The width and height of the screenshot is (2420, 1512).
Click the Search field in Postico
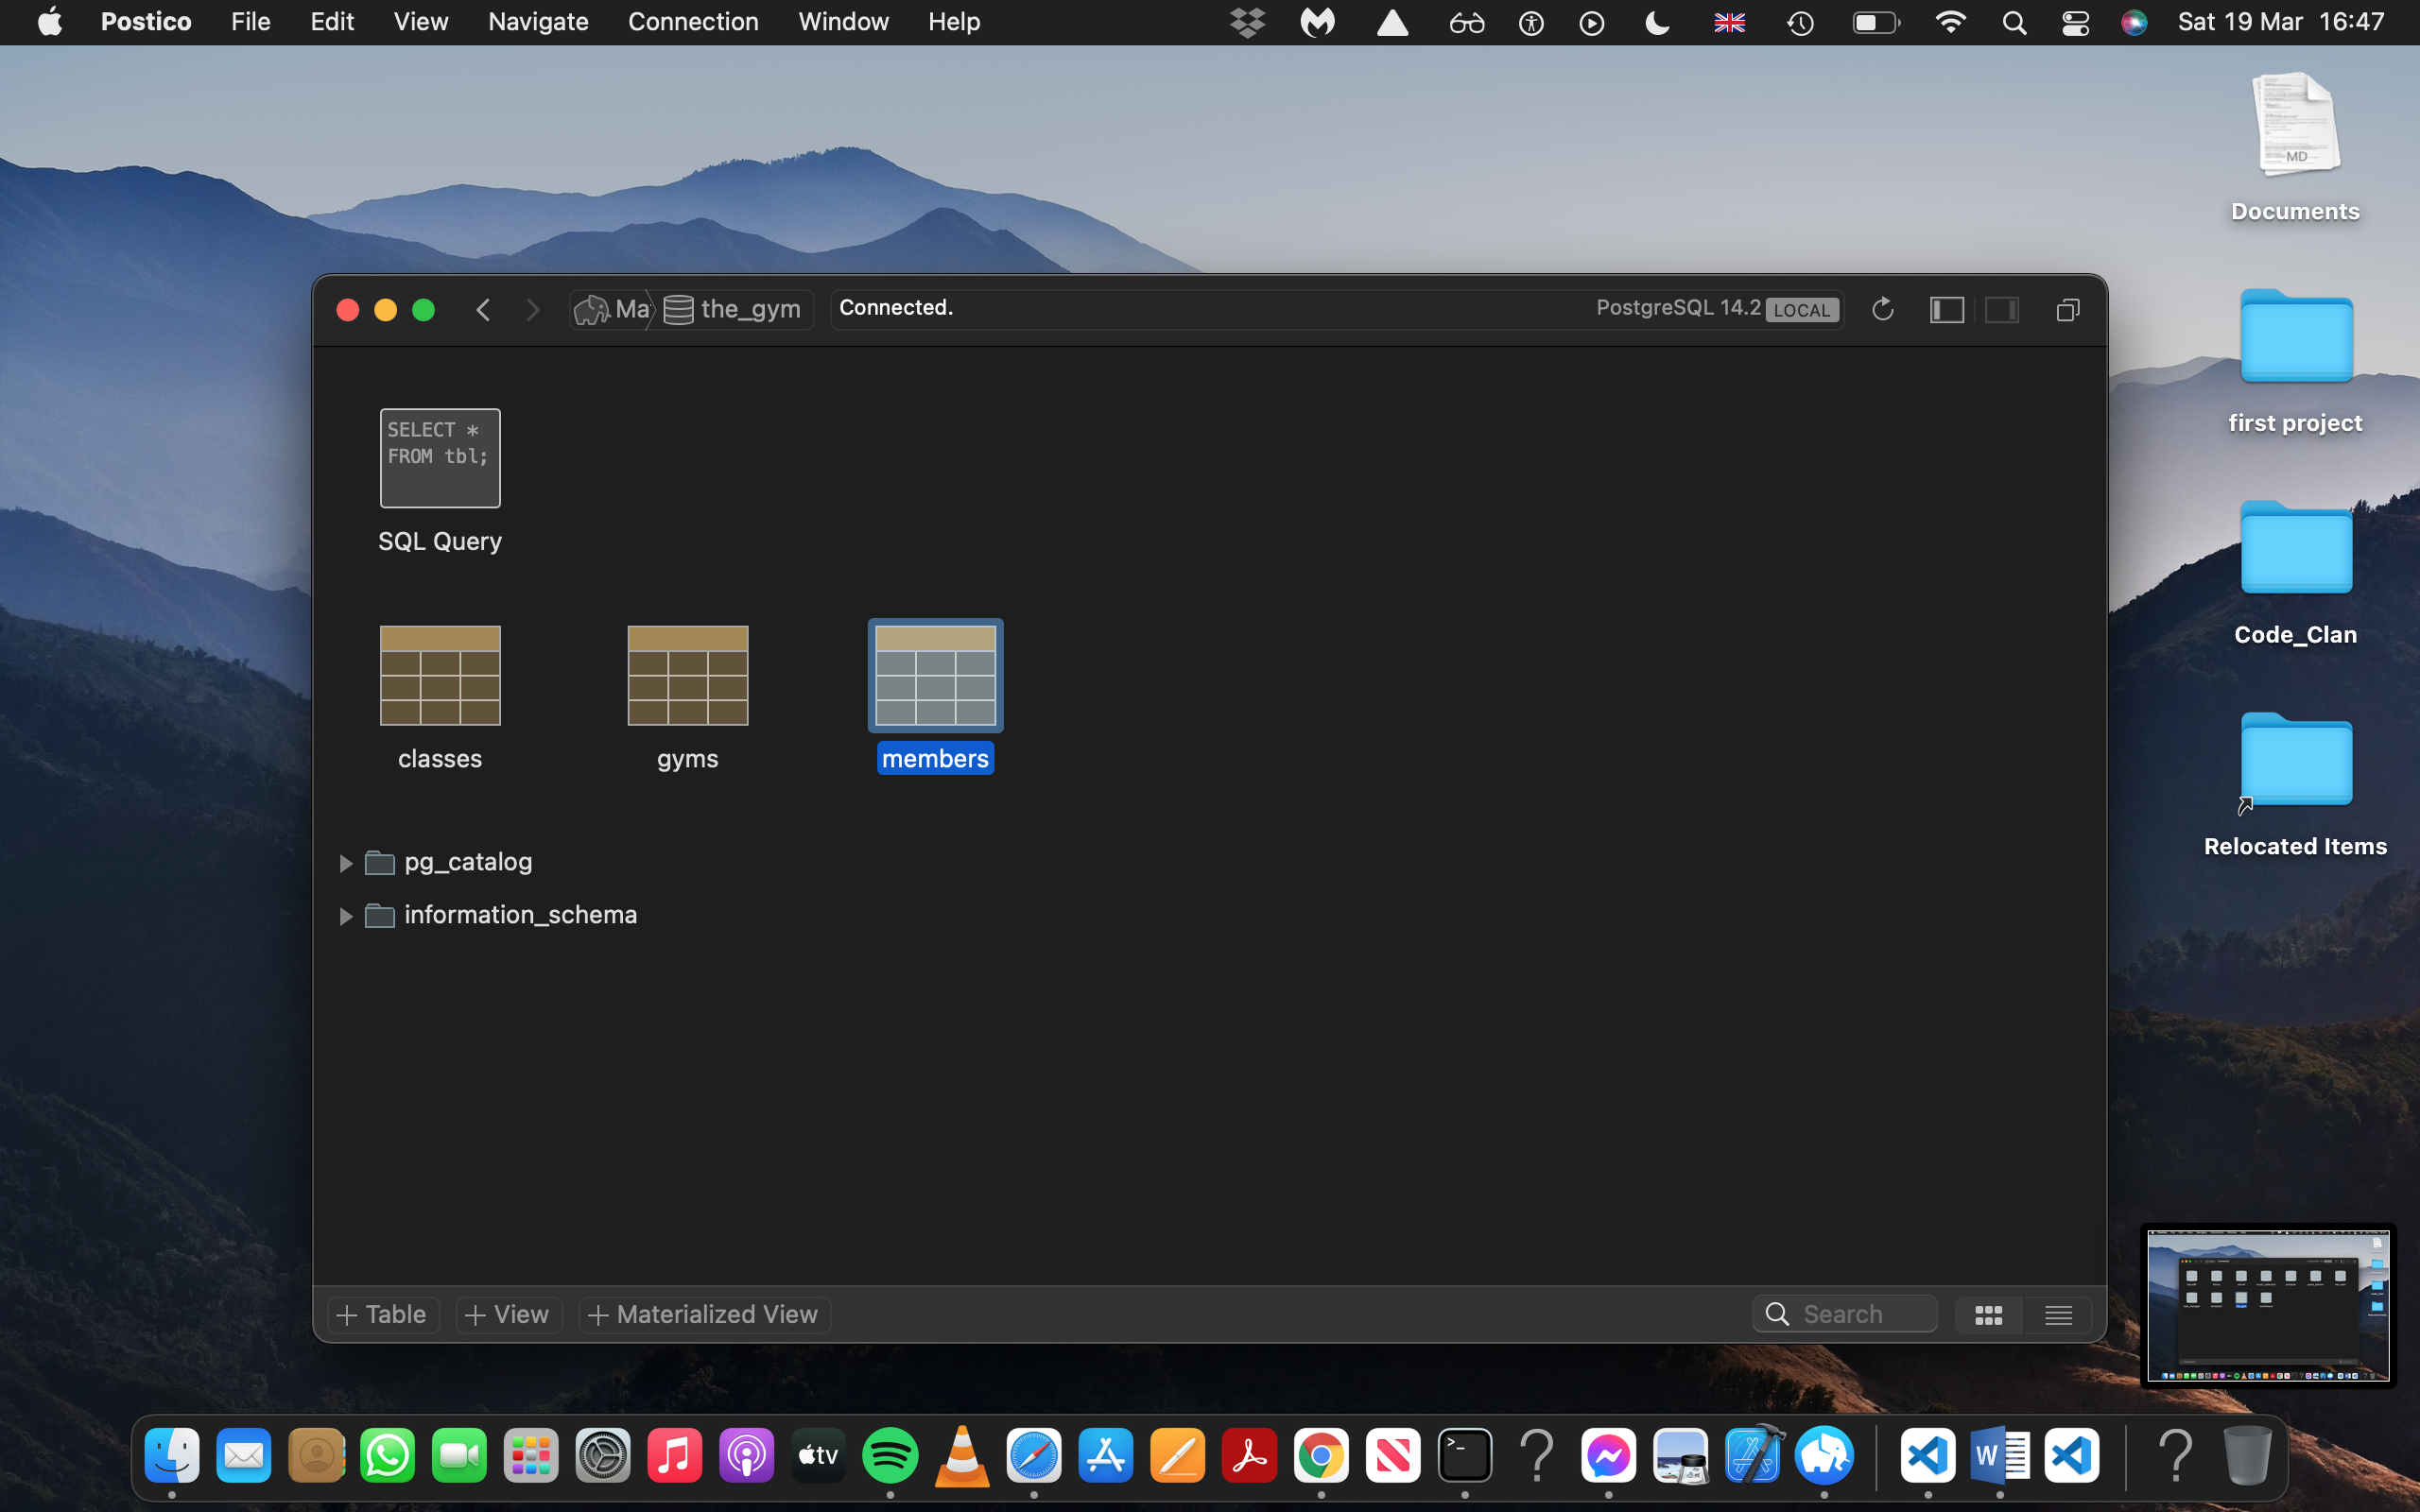tap(1845, 1314)
